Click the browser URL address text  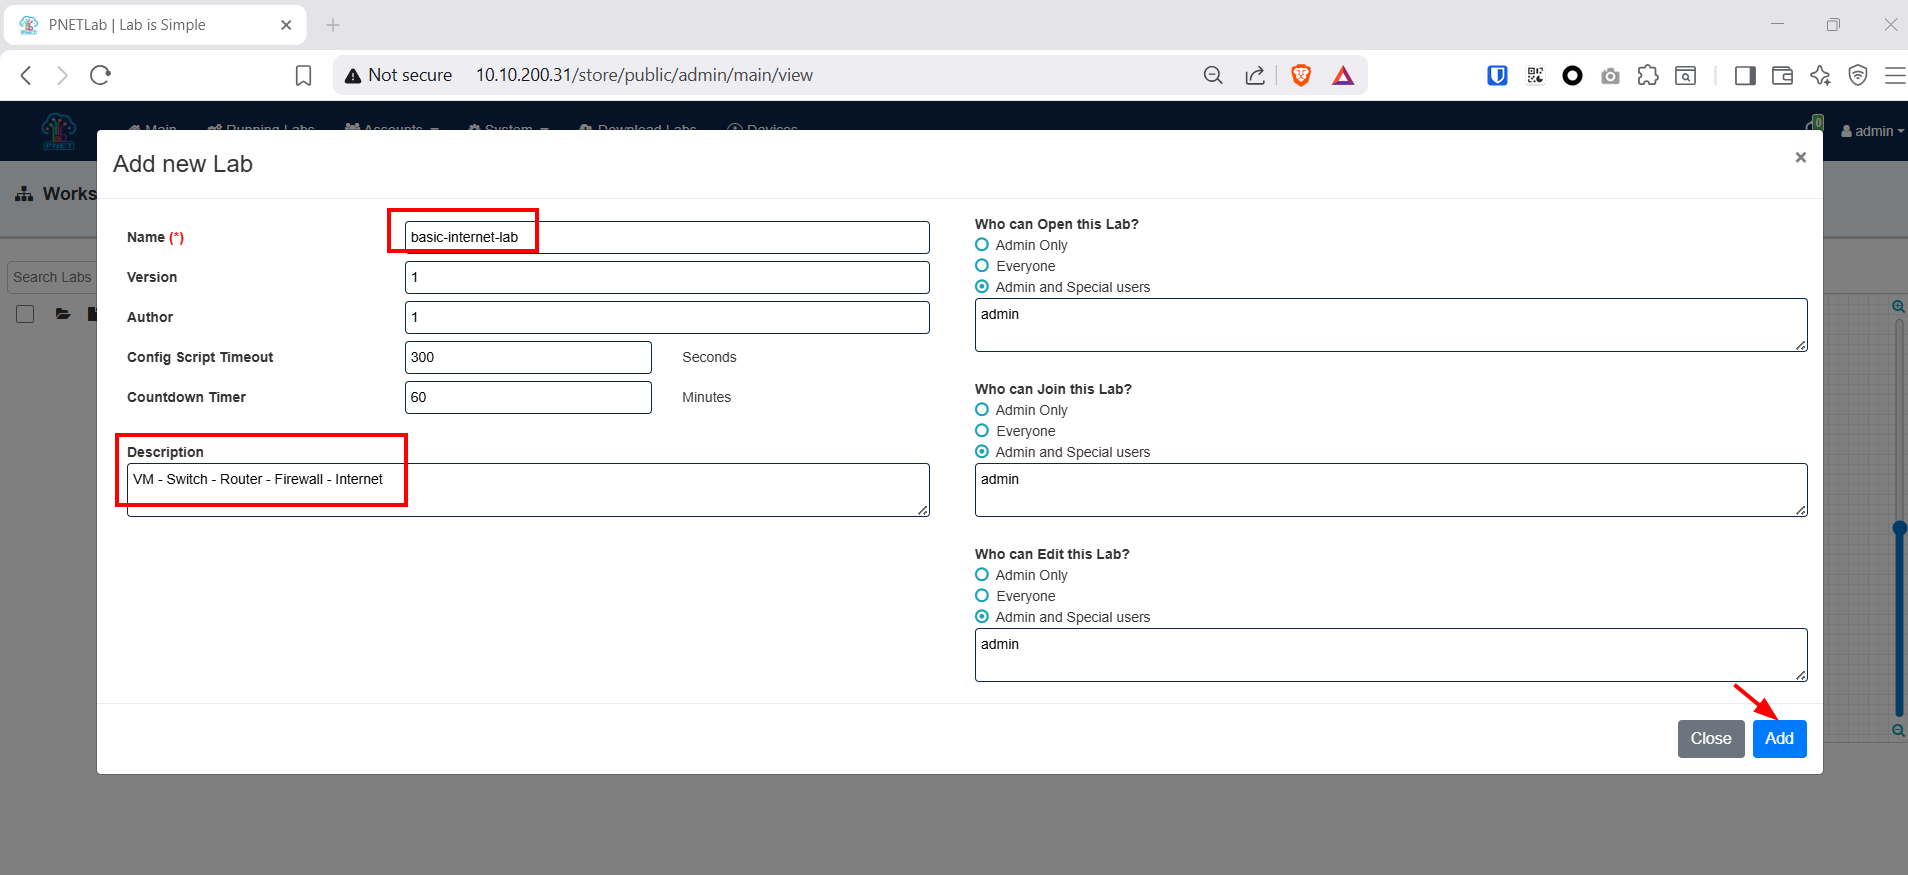point(644,75)
